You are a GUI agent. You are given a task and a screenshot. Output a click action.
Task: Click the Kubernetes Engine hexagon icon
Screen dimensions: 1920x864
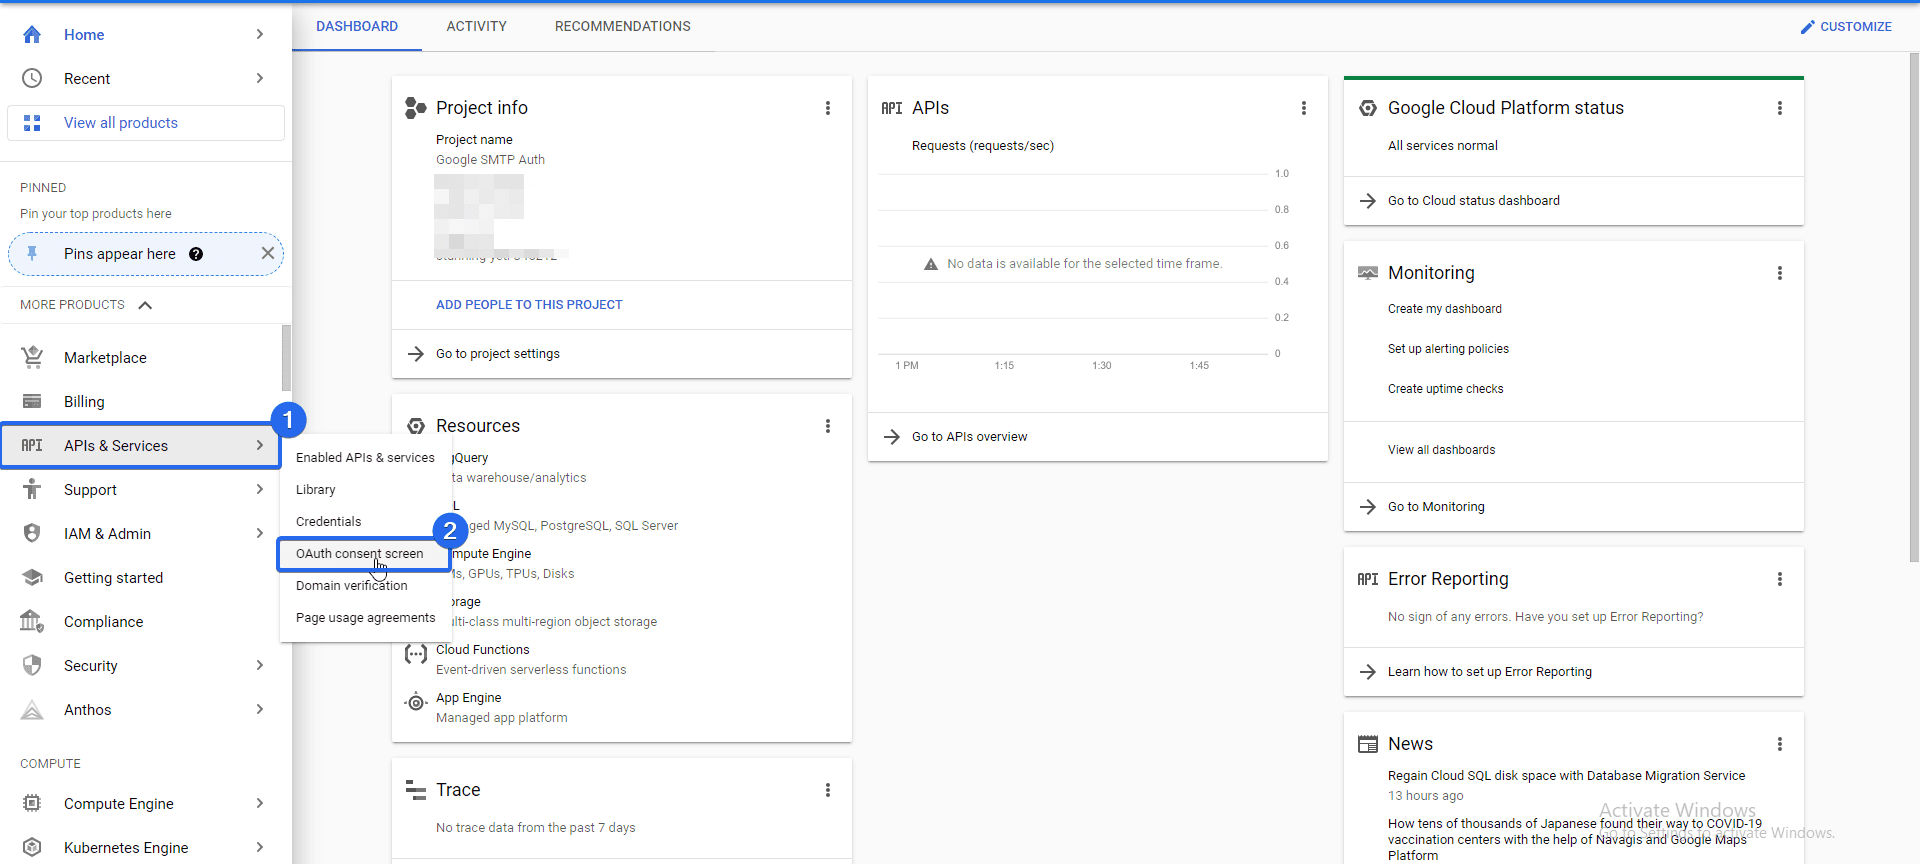coord(32,847)
